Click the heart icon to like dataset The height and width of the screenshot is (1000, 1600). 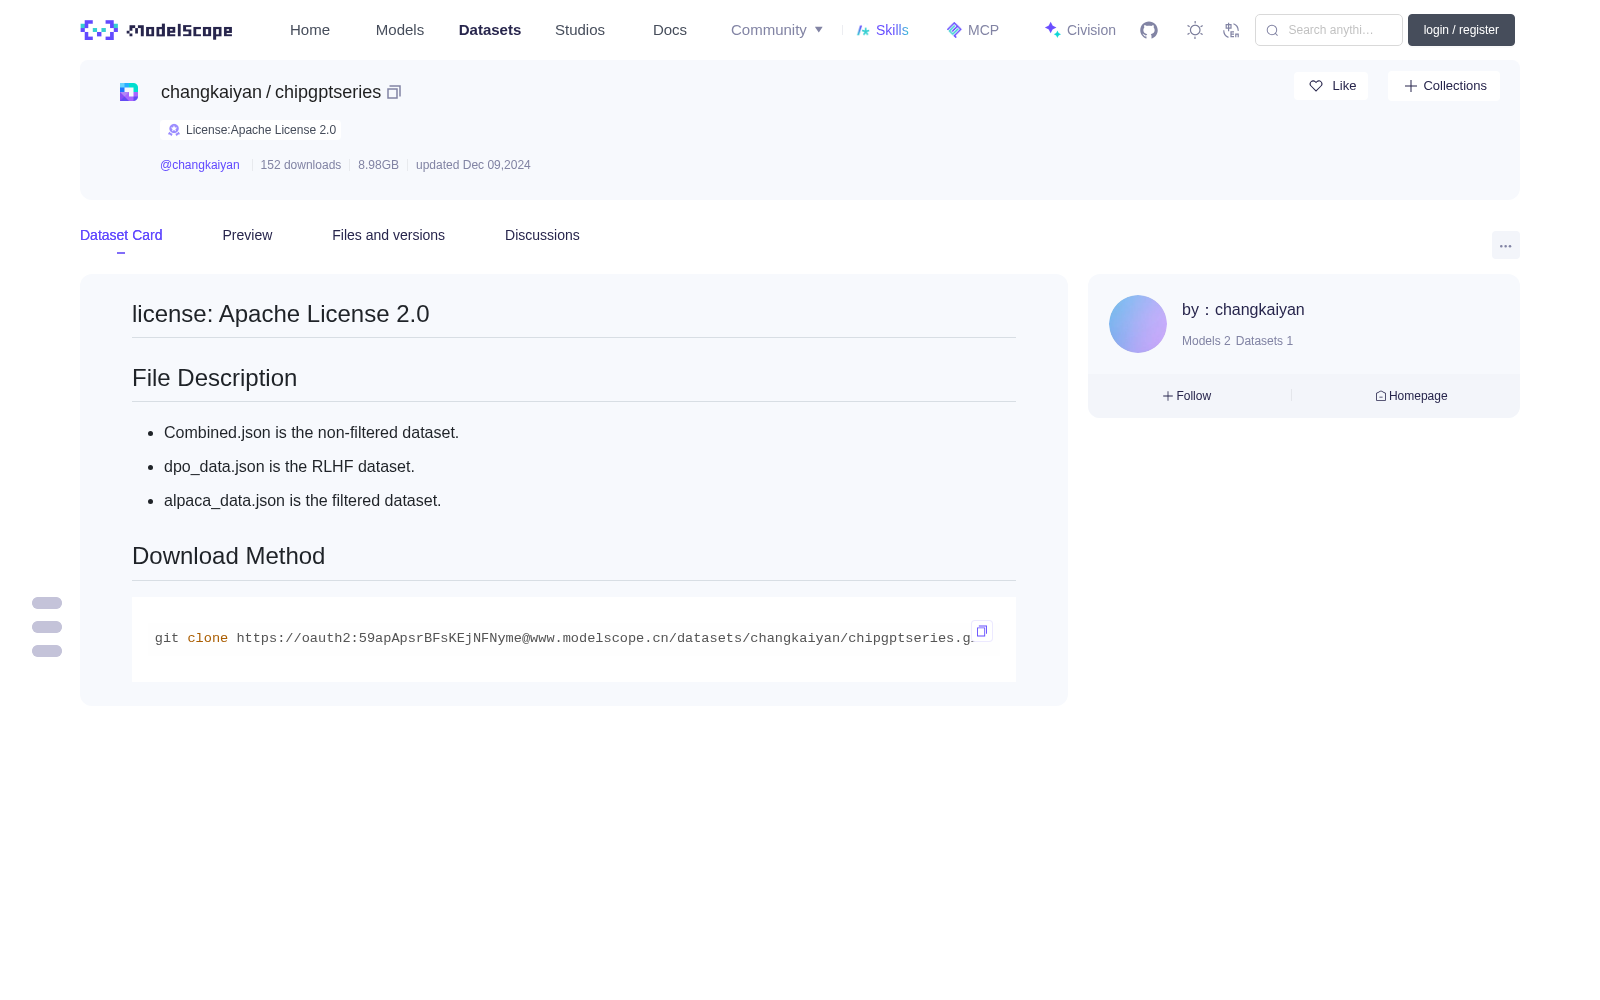tap(1316, 86)
